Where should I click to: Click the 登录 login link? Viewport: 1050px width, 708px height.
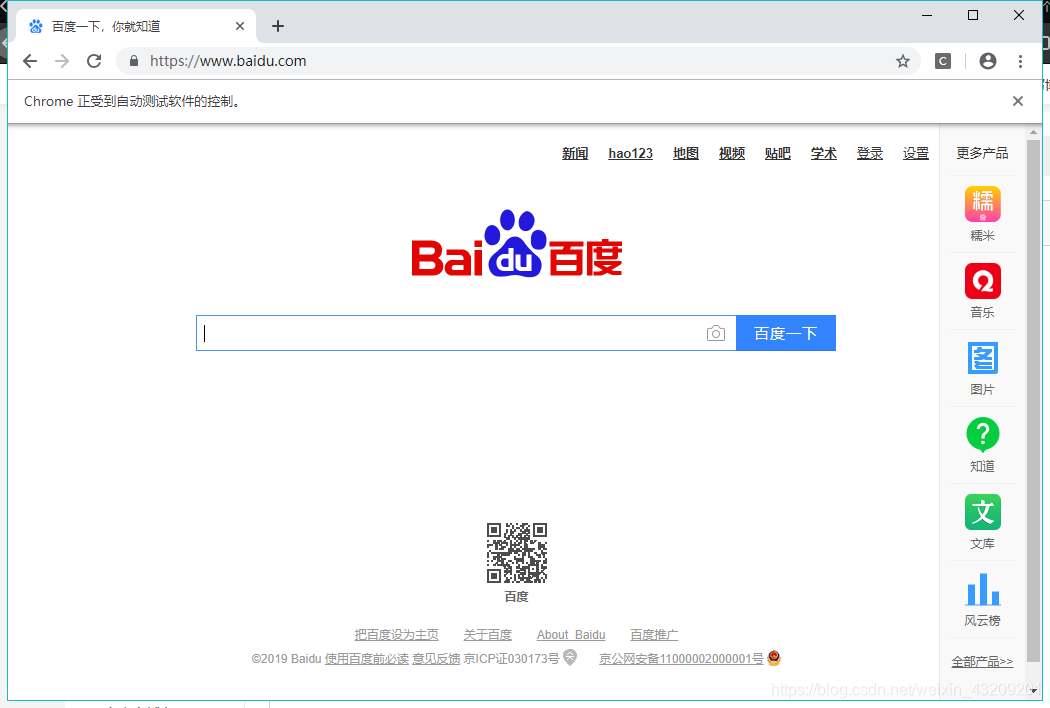coord(870,153)
